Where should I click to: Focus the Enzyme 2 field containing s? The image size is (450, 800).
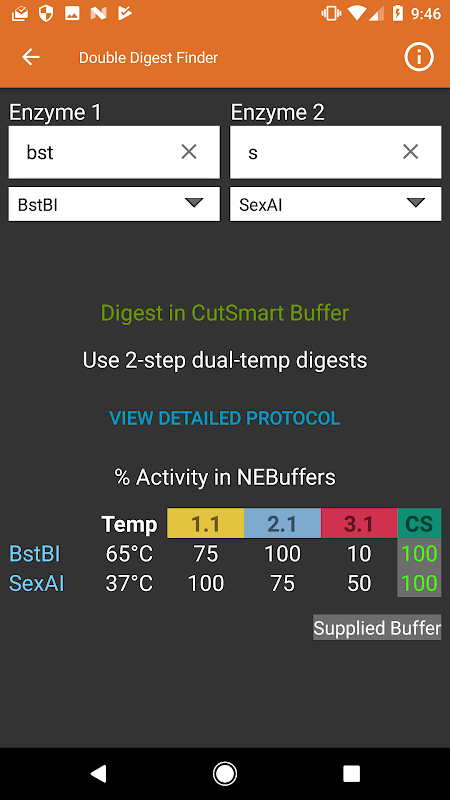click(x=336, y=152)
